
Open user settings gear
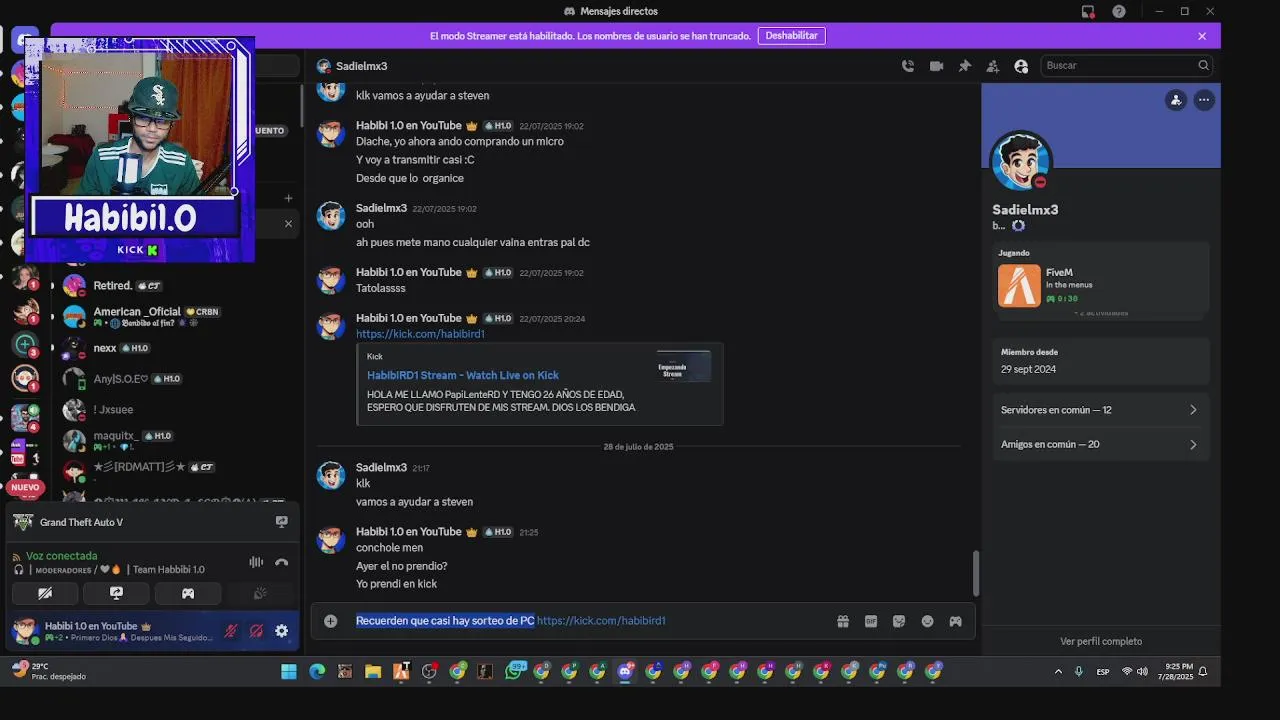(282, 631)
